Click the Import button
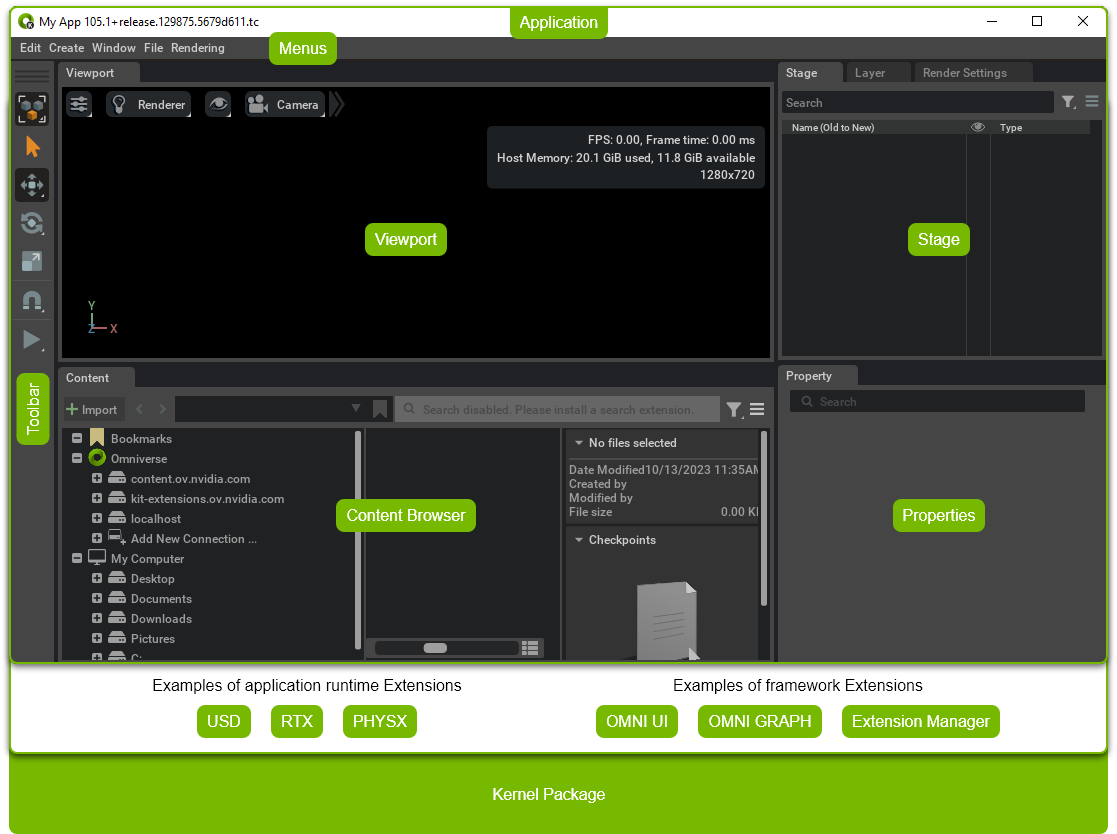Image resolution: width=1117 pixels, height=834 pixels. coord(92,409)
